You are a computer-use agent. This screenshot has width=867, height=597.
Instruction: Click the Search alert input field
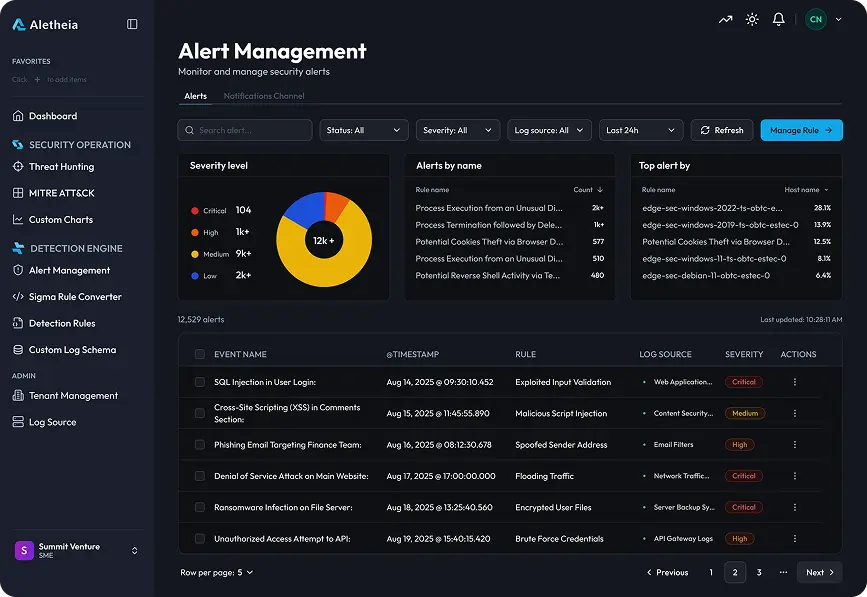tap(245, 130)
